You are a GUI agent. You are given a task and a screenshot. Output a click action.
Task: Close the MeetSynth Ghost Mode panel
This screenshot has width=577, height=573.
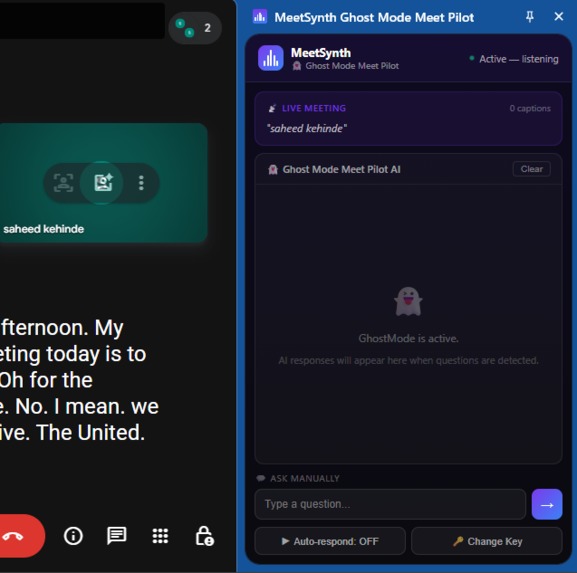(559, 17)
